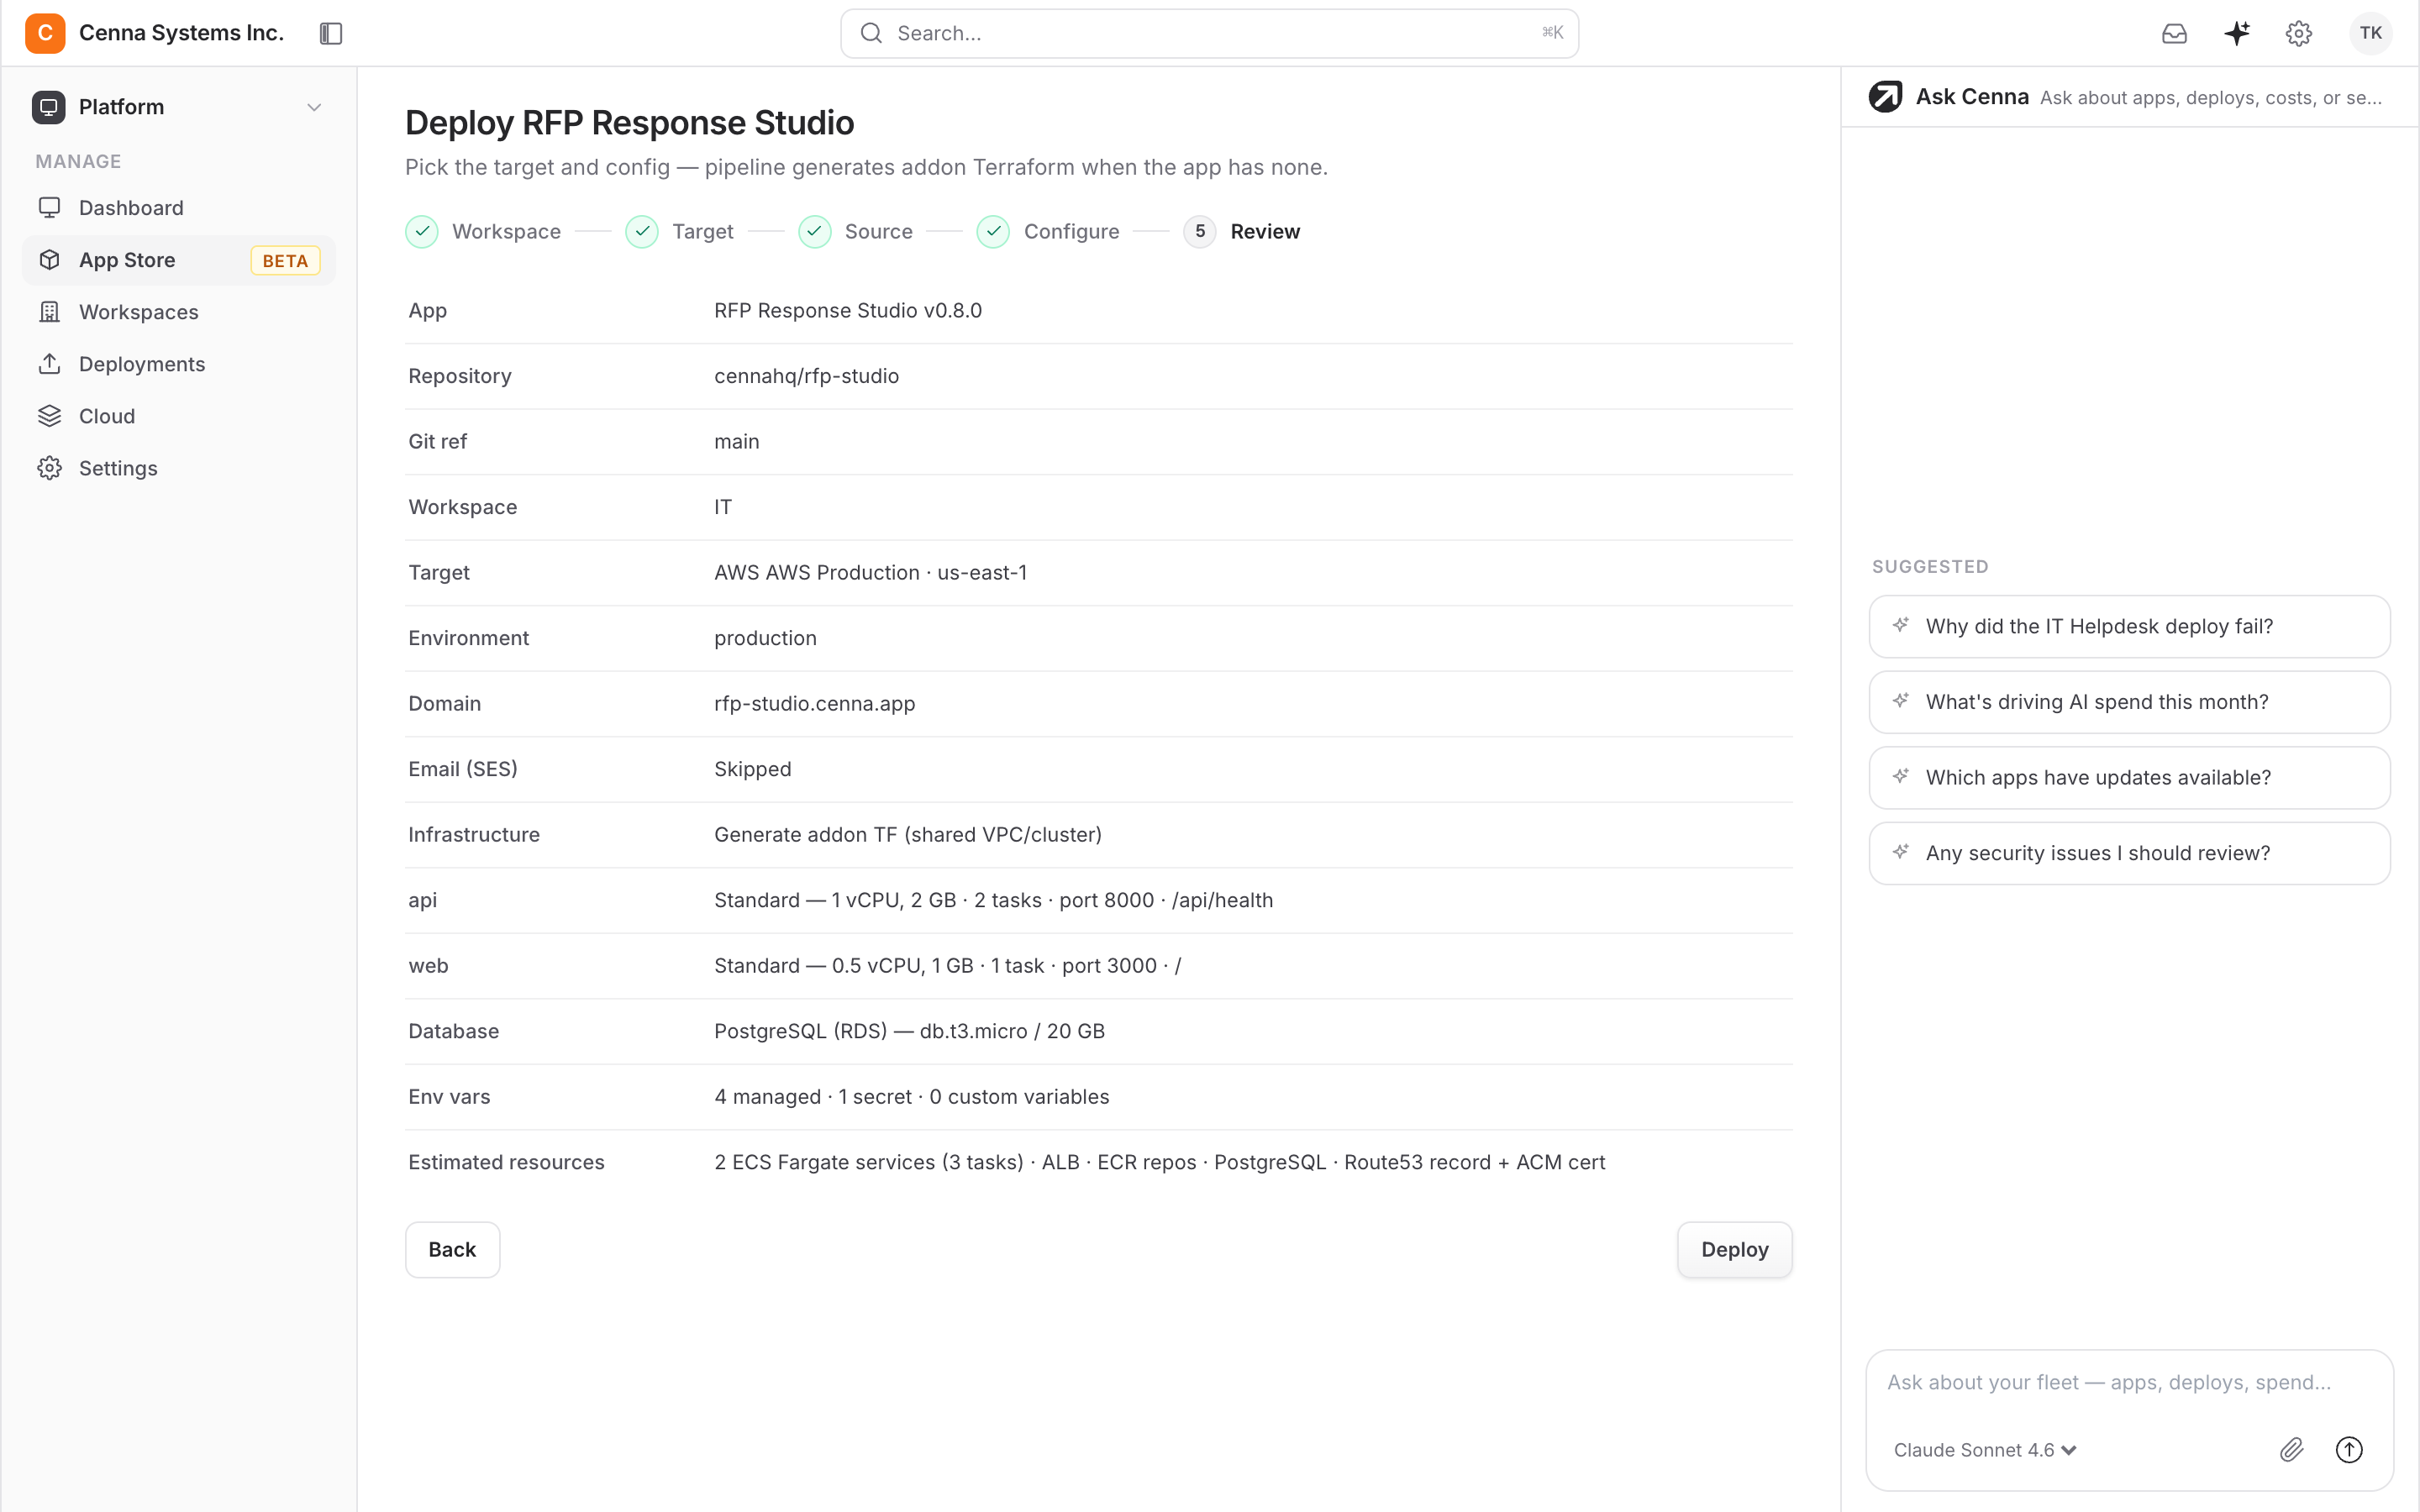
Task: Click the "IT" workspace value
Action: coord(722,507)
